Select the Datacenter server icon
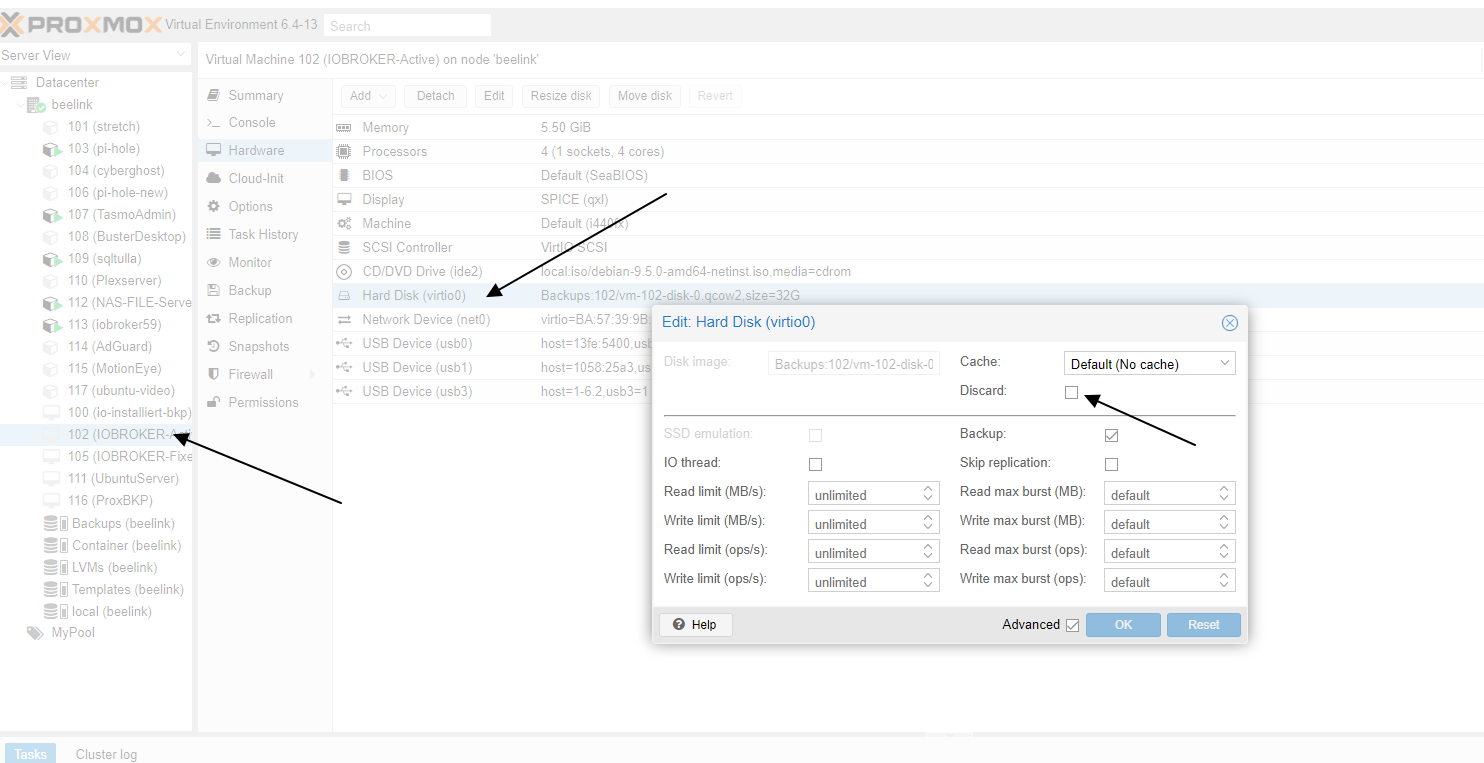Screen dimensions: 1484x763 [19, 82]
